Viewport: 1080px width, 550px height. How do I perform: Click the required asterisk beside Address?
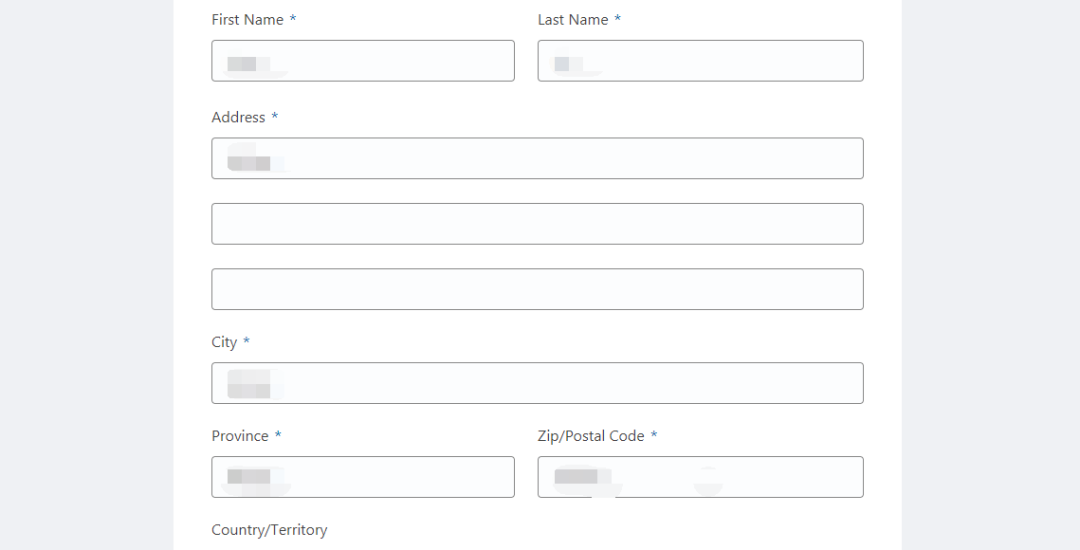[x=275, y=117]
